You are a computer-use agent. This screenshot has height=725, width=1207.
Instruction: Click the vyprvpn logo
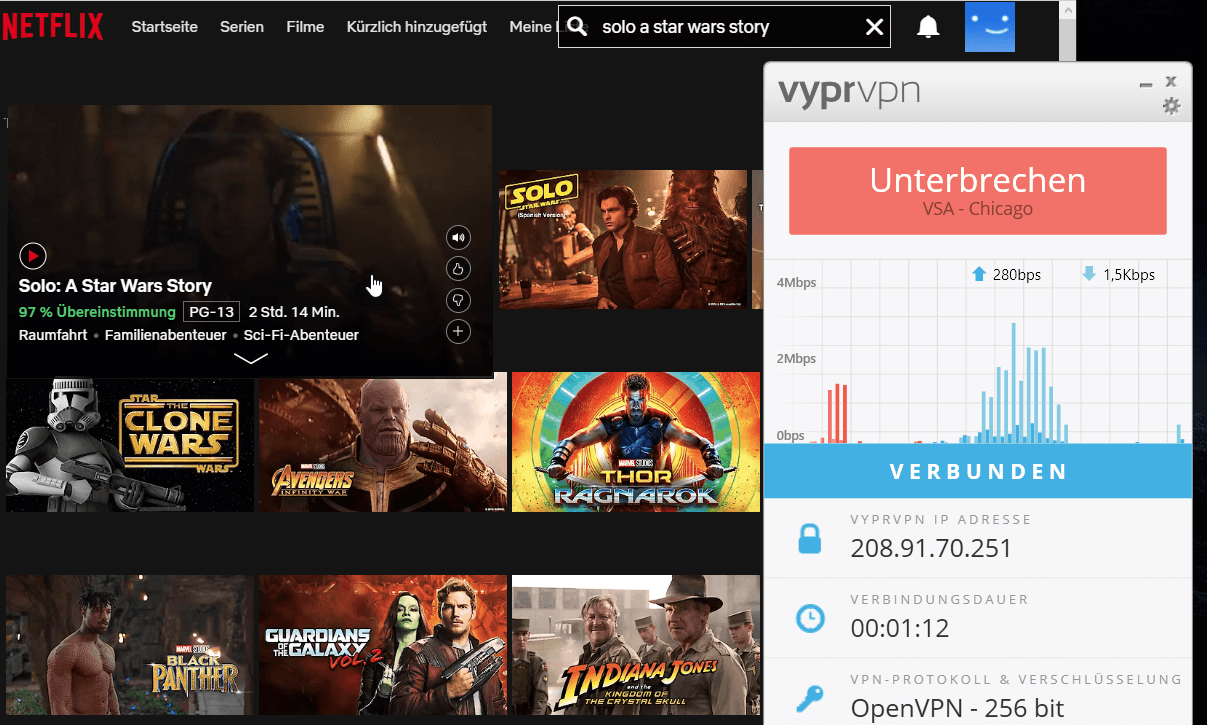point(849,92)
